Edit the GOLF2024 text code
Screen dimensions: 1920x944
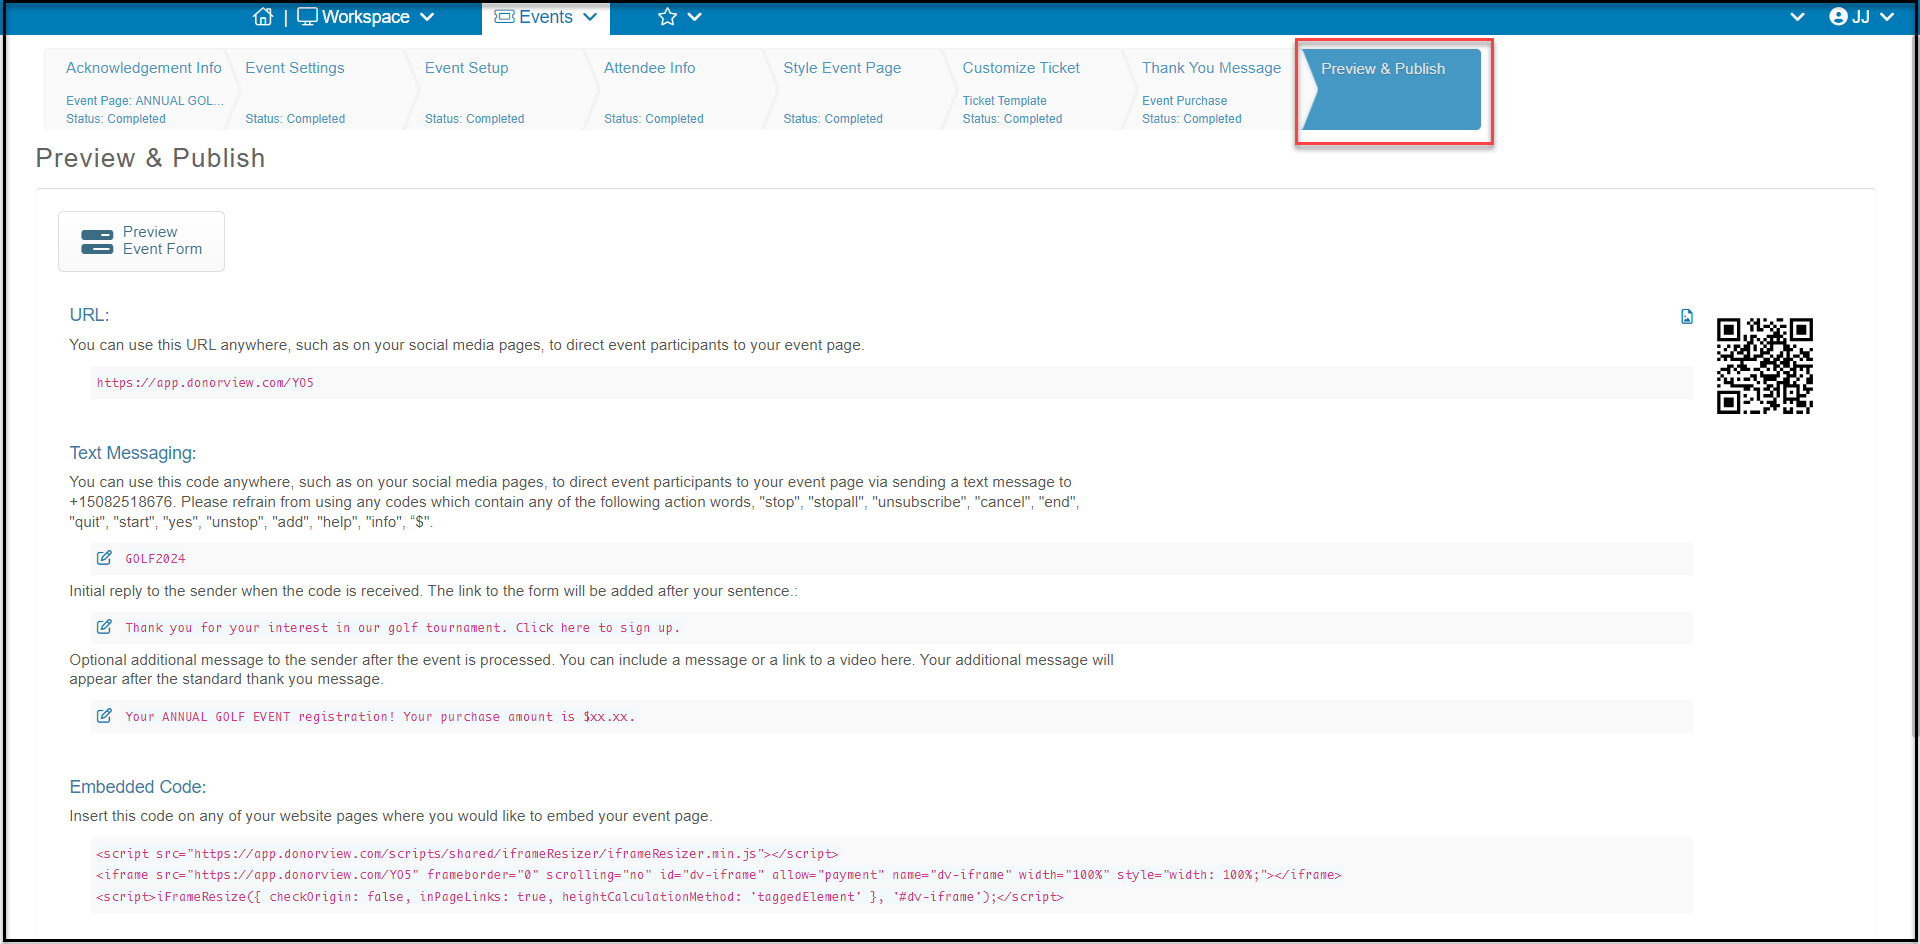click(x=104, y=558)
